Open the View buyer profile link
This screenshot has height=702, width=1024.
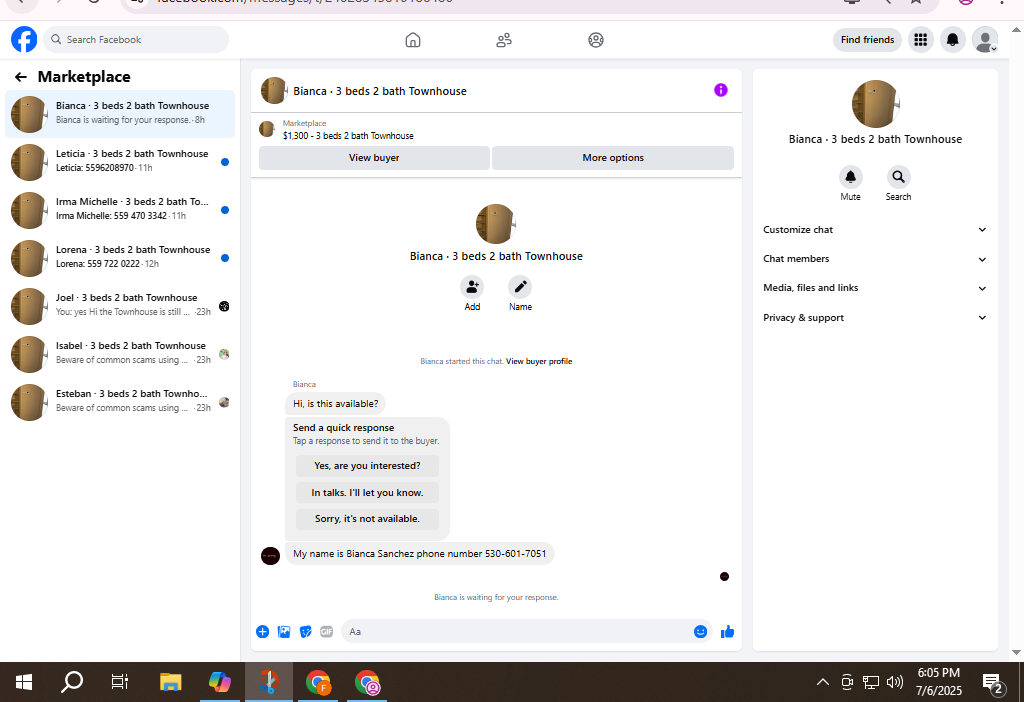click(x=539, y=361)
